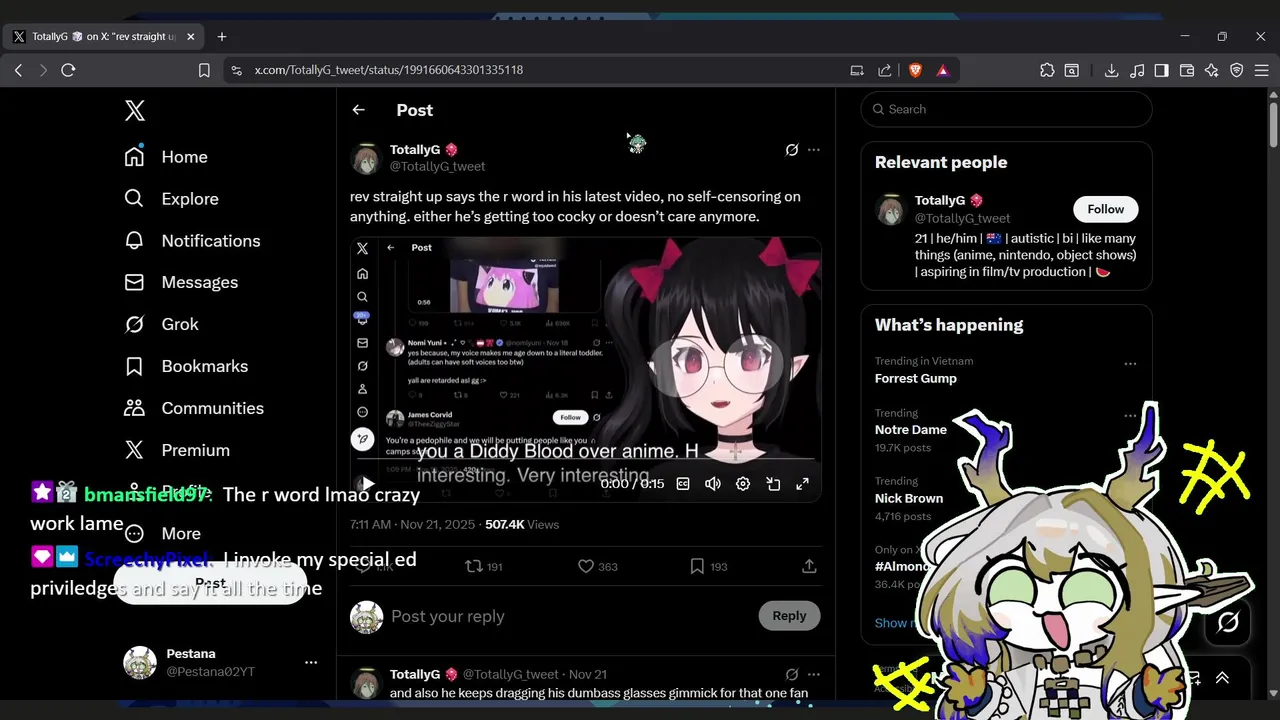The image size is (1280, 720).
Task: Open Home from the sidebar
Action: (x=166, y=157)
